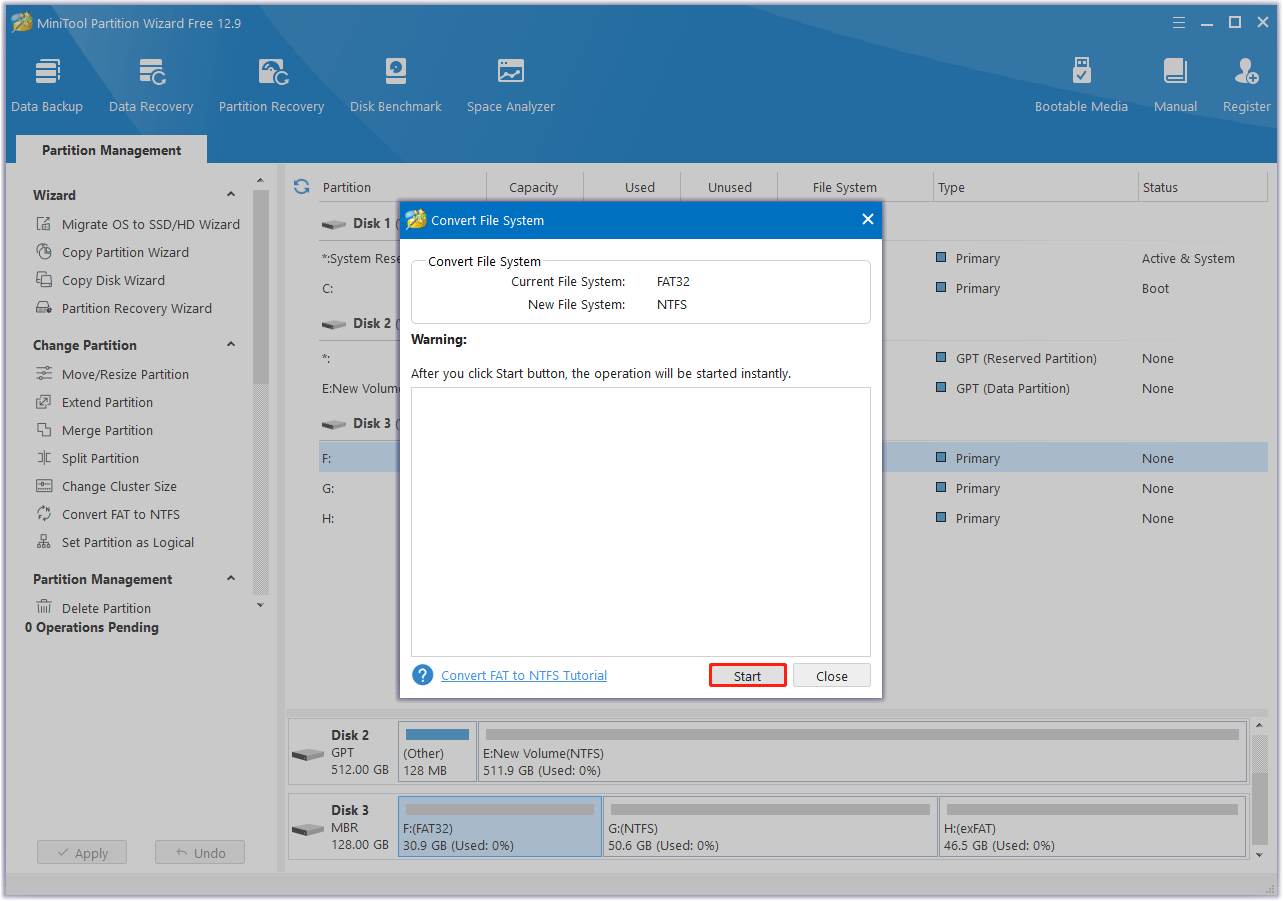Refresh the partition list with the reload icon

(301, 187)
